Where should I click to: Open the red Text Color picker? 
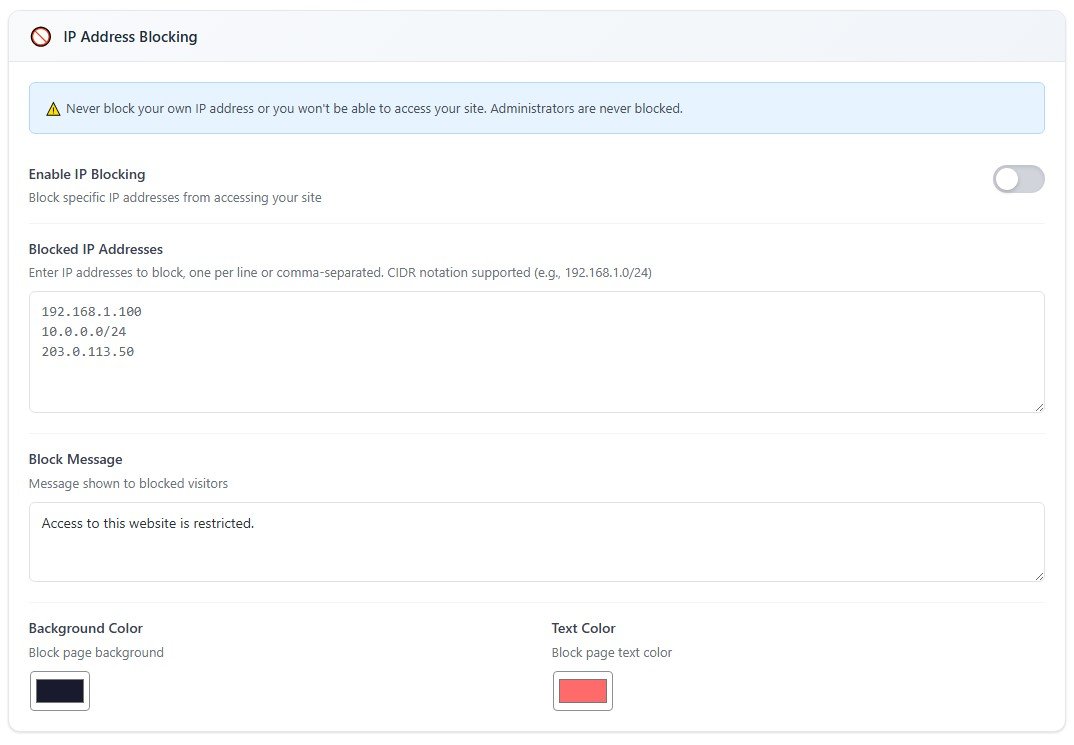coord(582,690)
